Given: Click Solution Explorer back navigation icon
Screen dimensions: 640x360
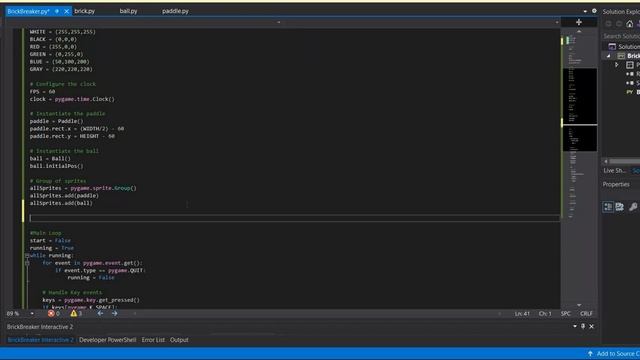Looking at the screenshot, I should 609,24.
